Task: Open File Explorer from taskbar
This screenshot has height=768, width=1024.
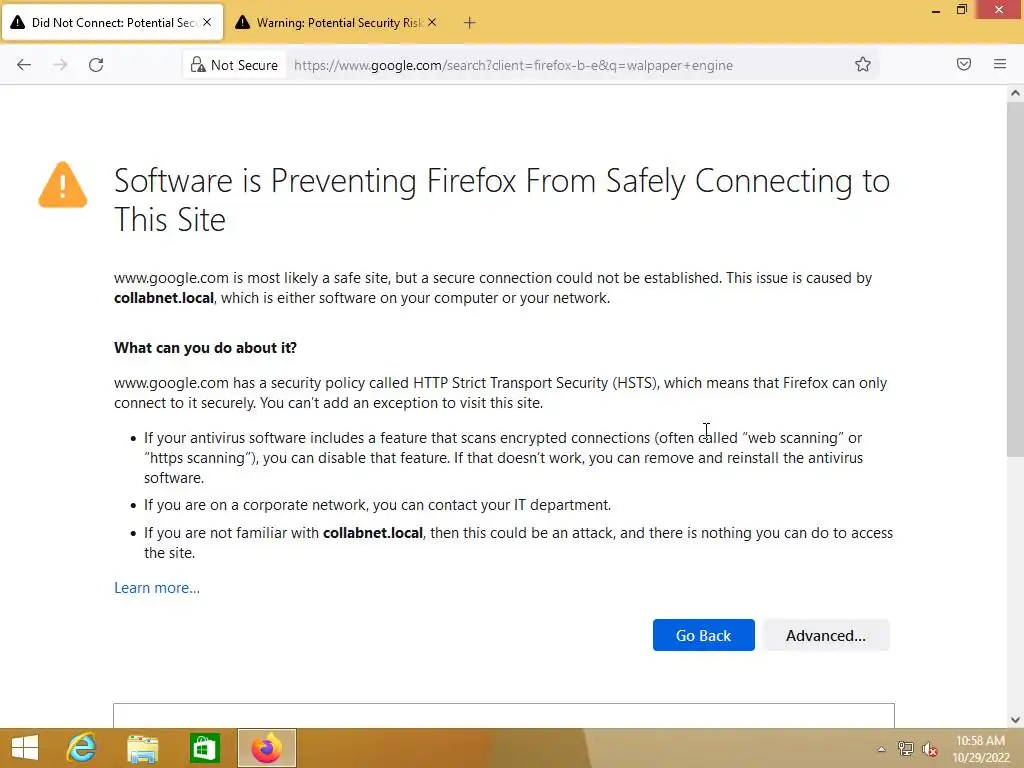Action: (x=142, y=748)
